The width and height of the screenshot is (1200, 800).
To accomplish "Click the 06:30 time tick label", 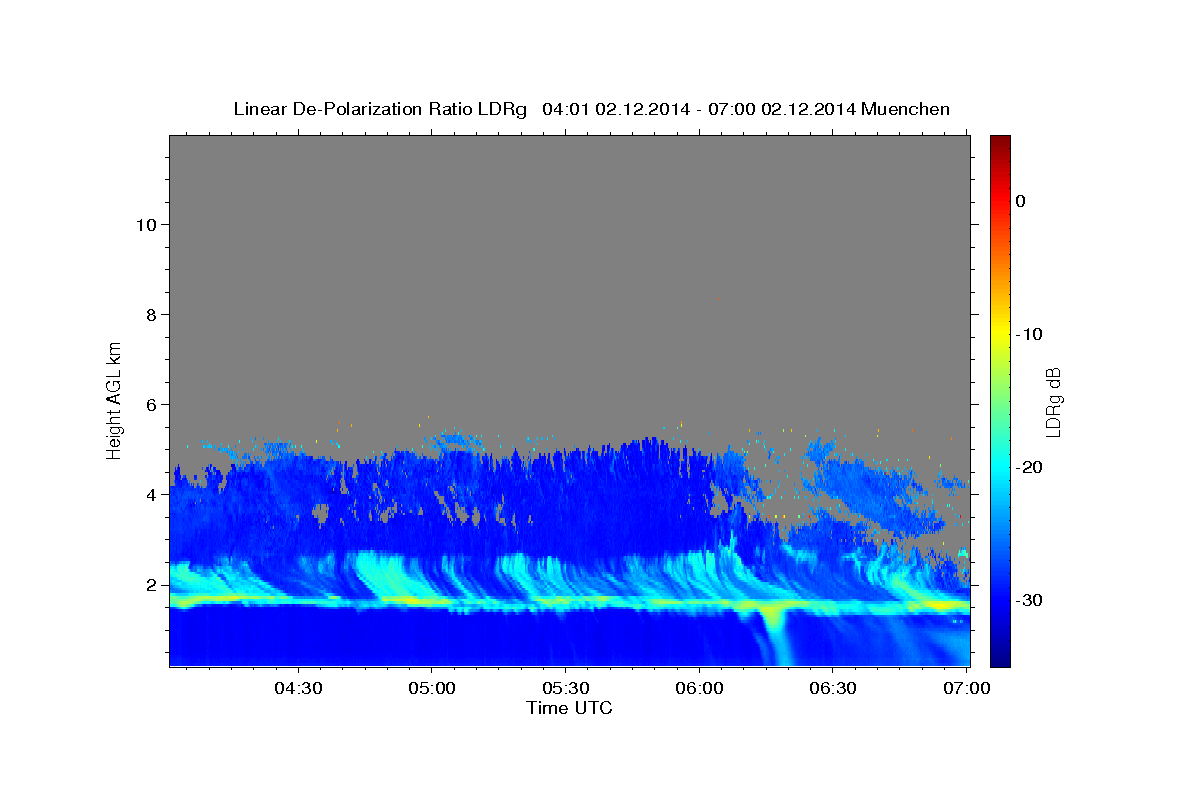I will [832, 688].
